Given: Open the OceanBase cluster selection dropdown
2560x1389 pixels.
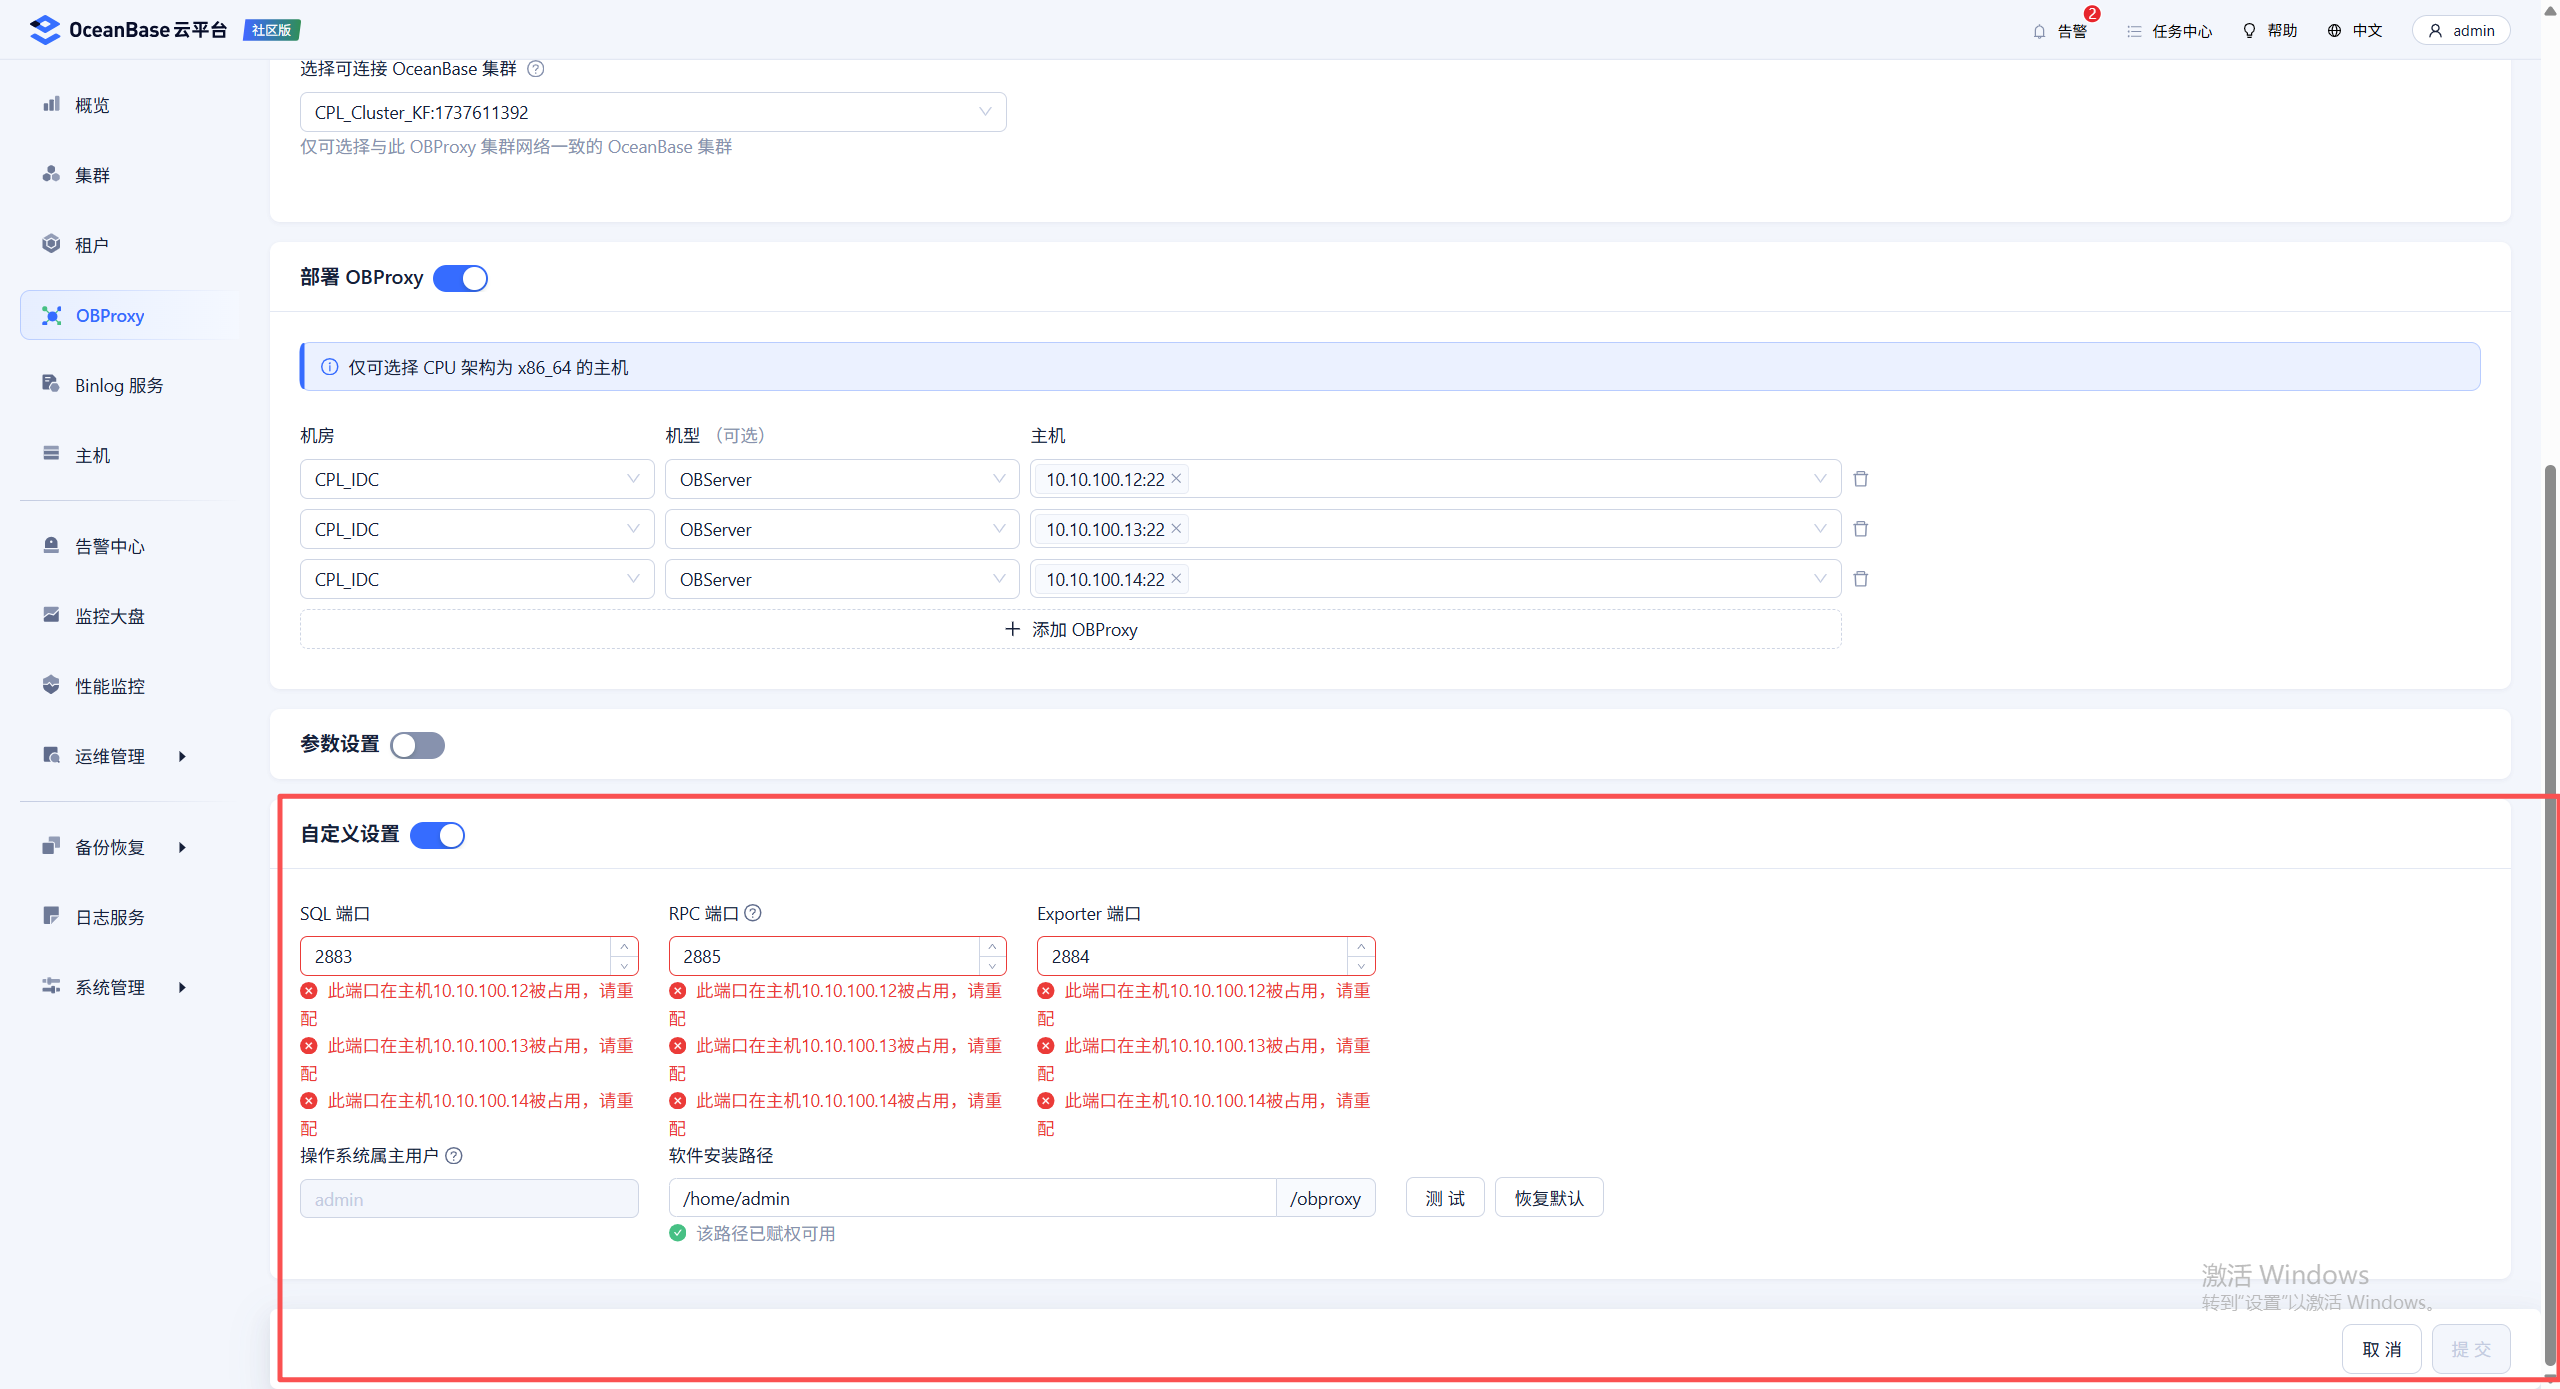Looking at the screenshot, I should pyautogui.click(x=652, y=112).
